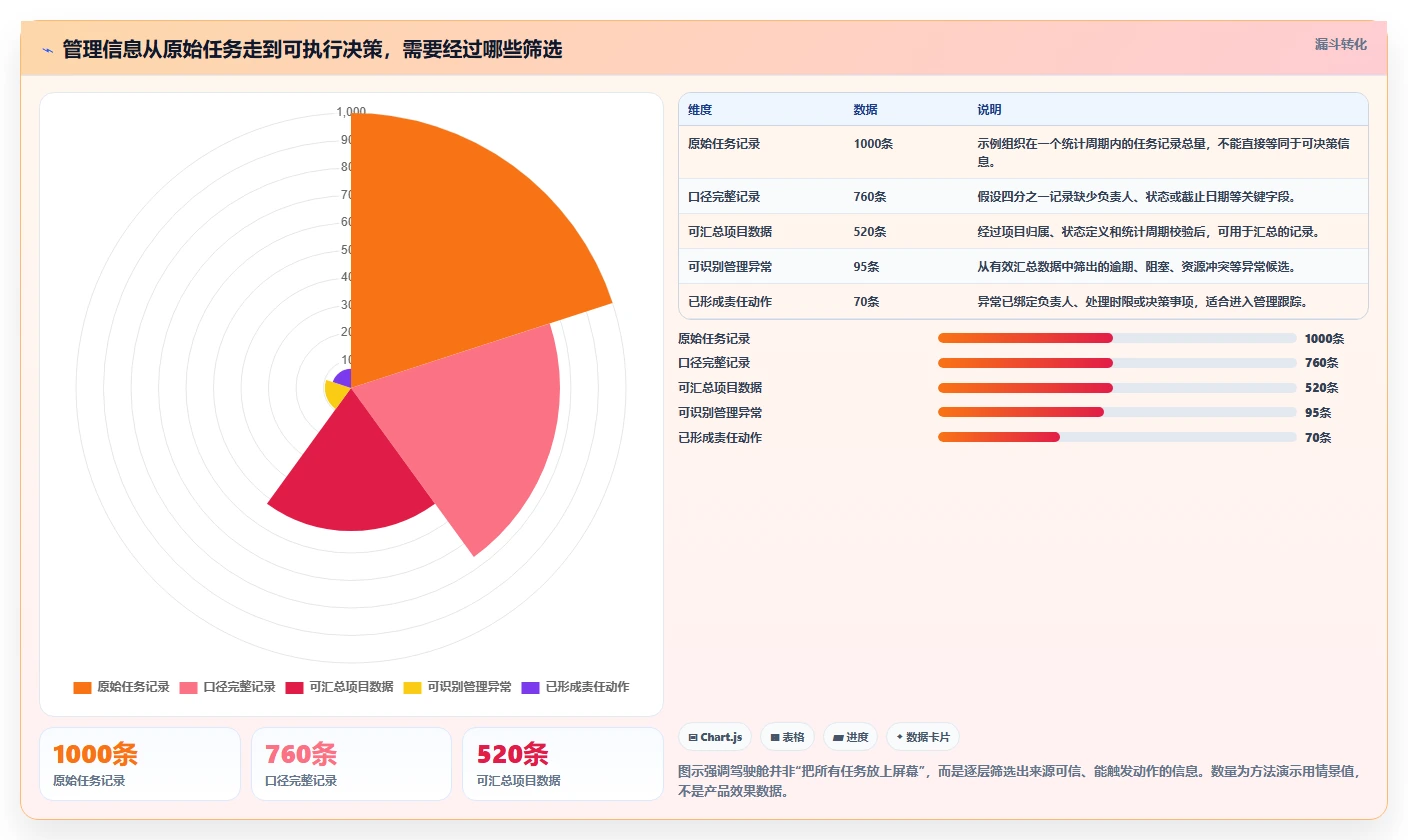Screen dimensions: 1408x840
Task: Click the 95条 value beside progress bar
Action: pyautogui.click(x=1318, y=412)
